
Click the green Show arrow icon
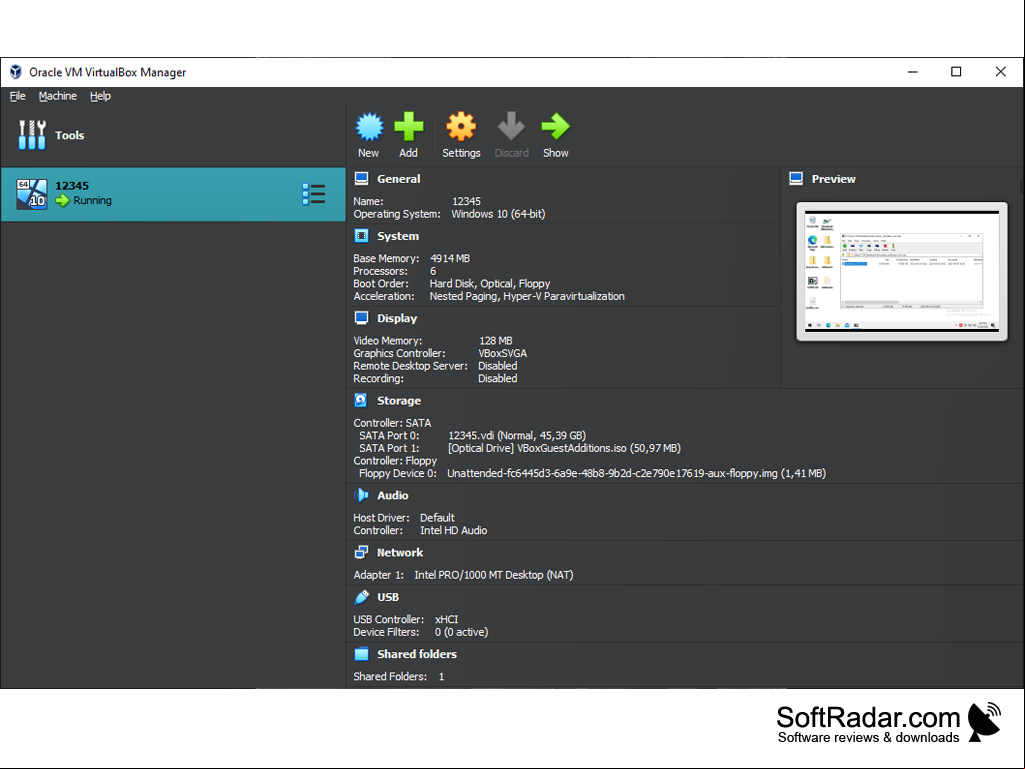556,126
